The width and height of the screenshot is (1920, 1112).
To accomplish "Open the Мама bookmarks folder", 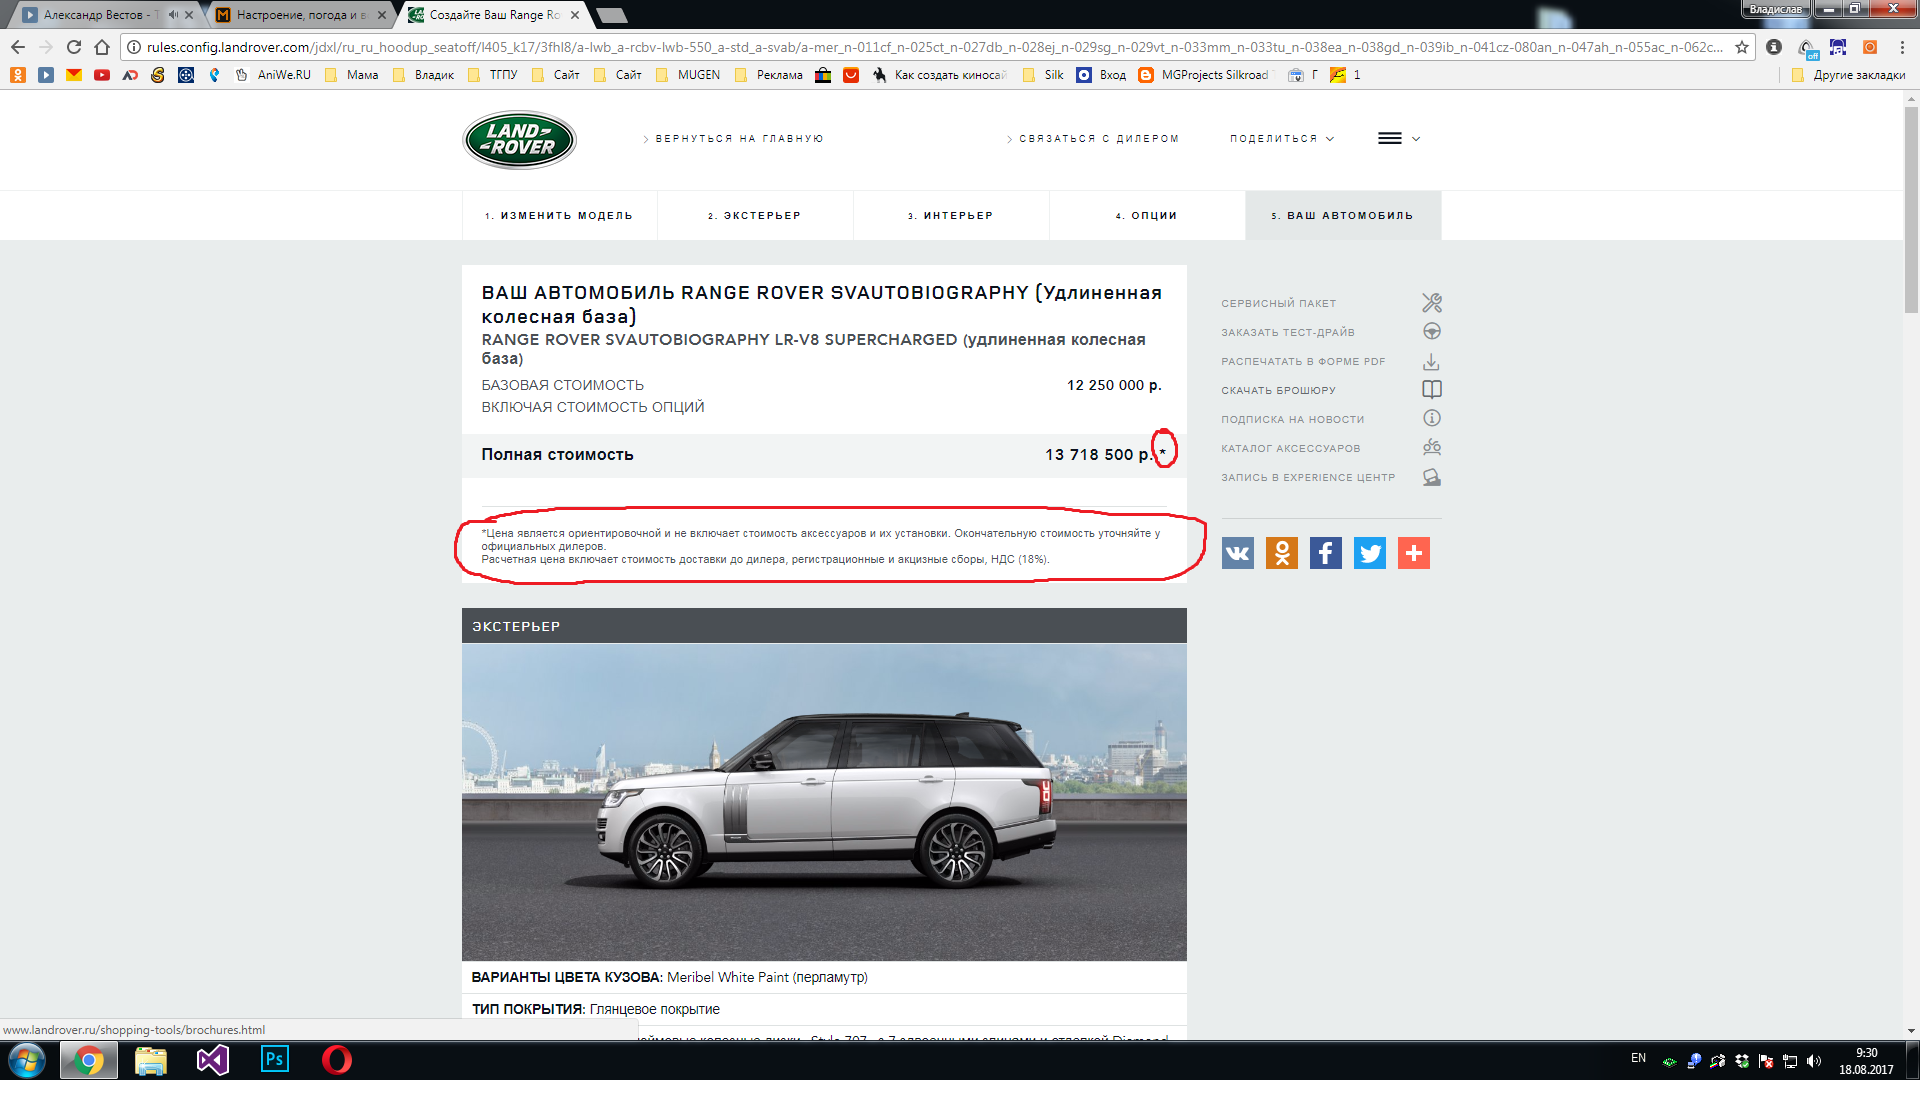I will [x=352, y=75].
